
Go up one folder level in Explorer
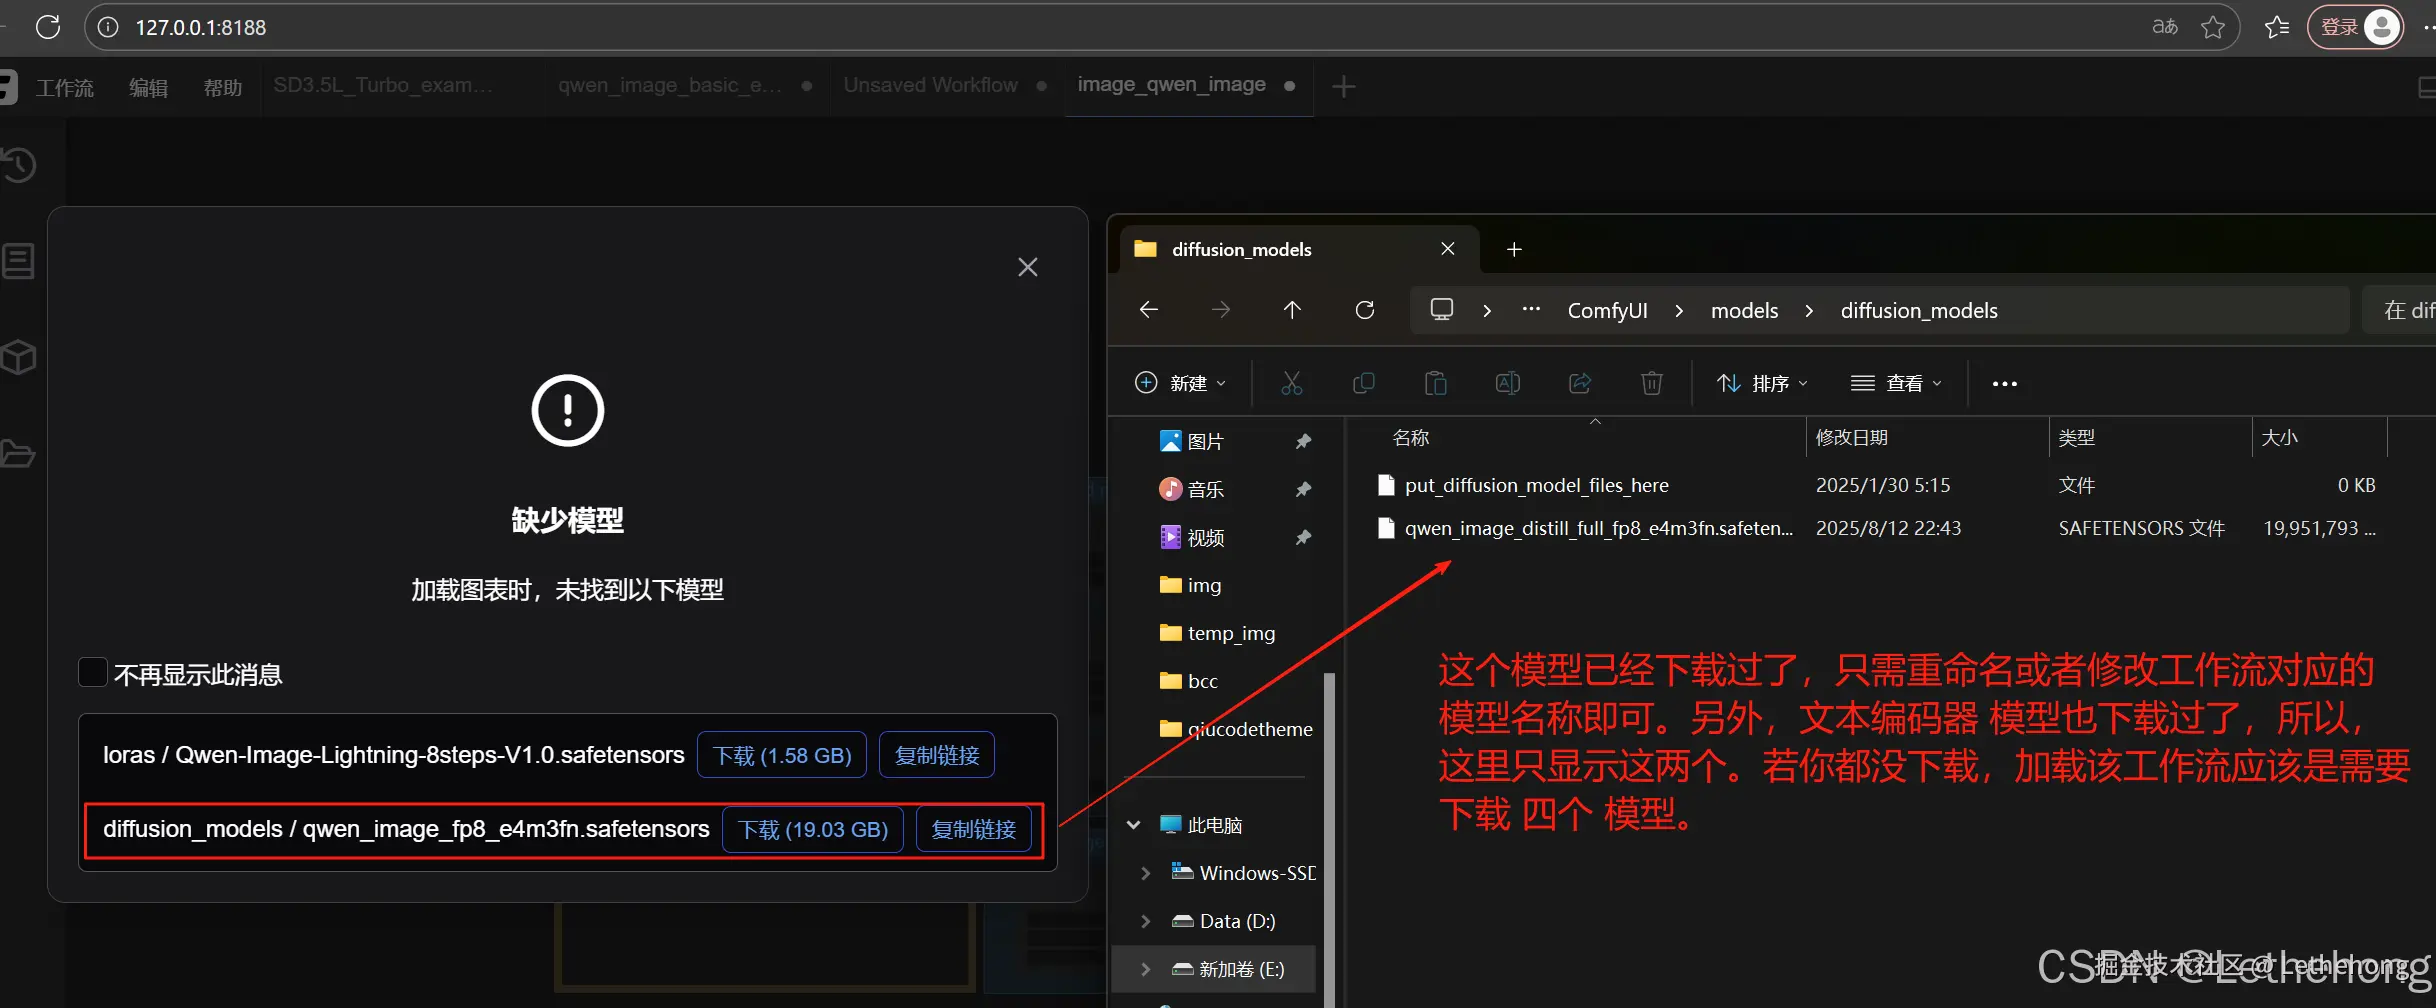(1292, 310)
